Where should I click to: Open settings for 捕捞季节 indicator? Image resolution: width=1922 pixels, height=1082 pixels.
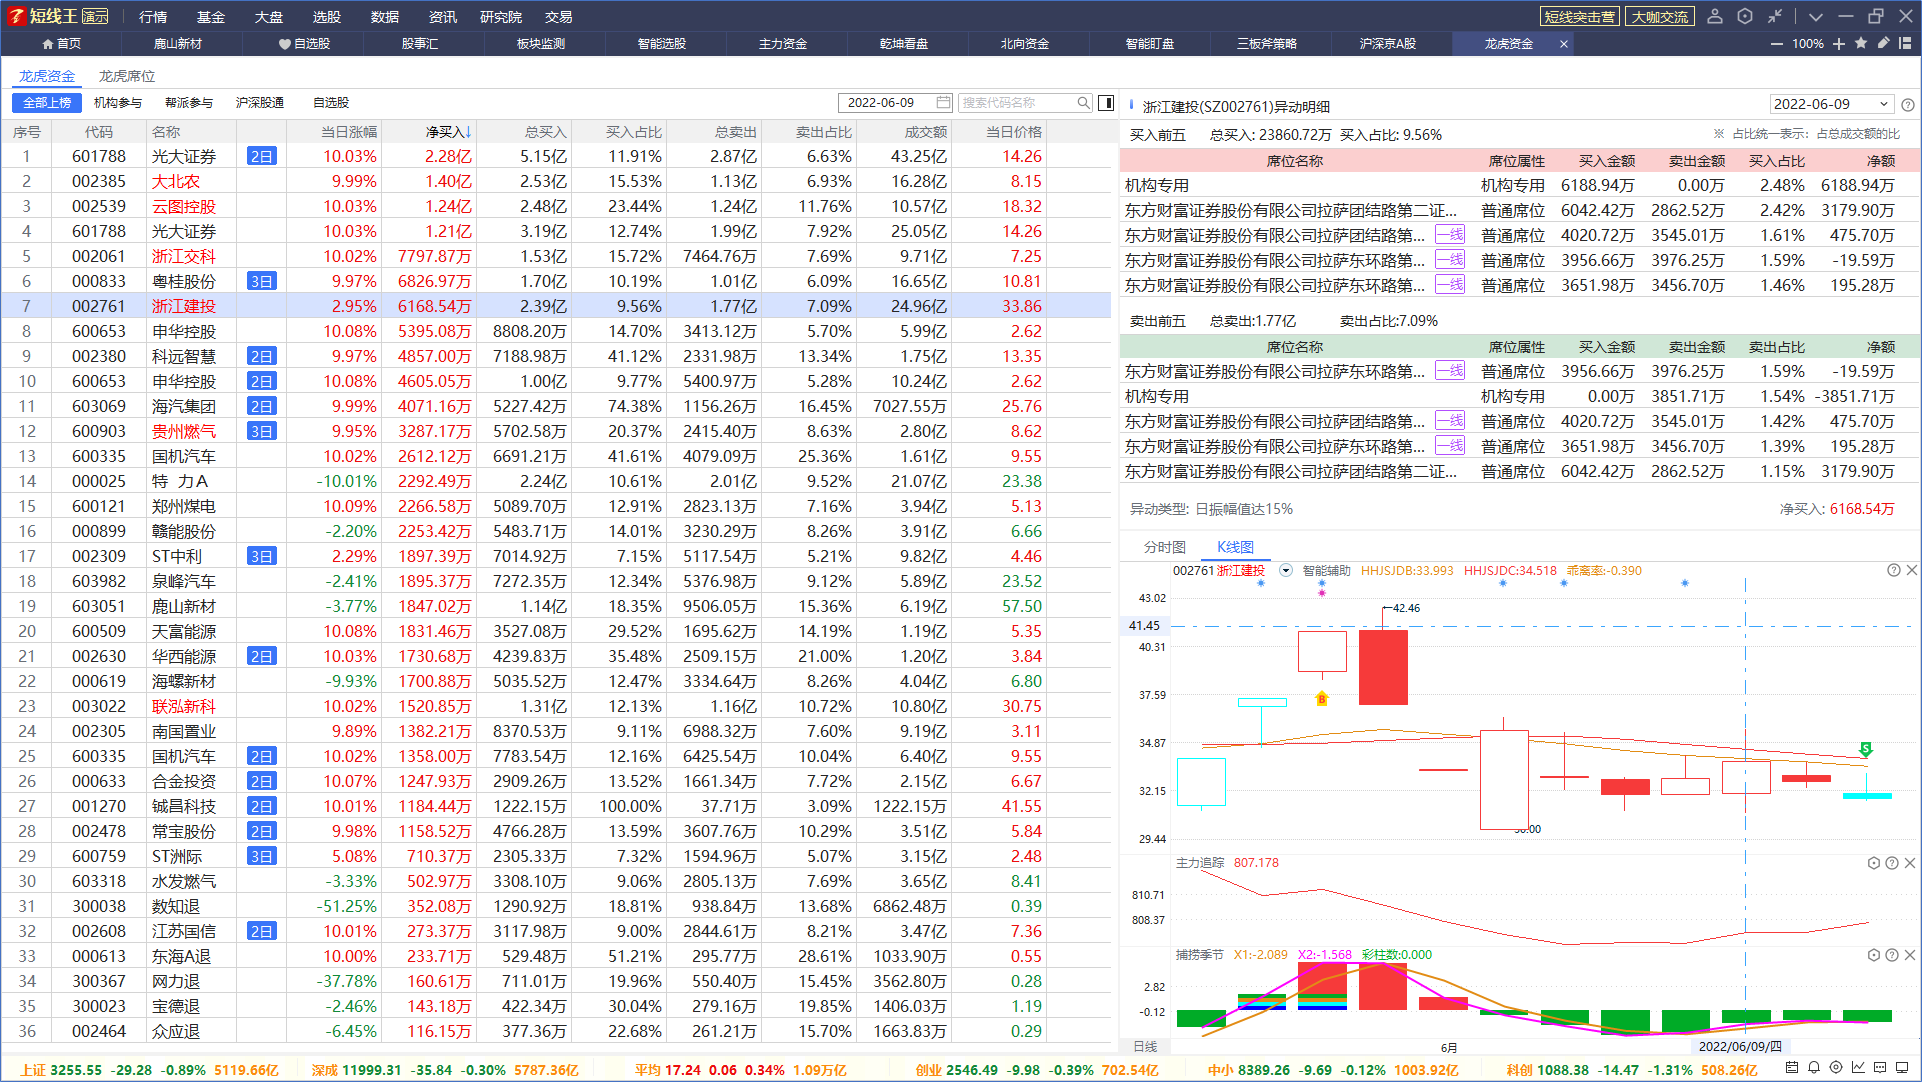coord(1874,955)
